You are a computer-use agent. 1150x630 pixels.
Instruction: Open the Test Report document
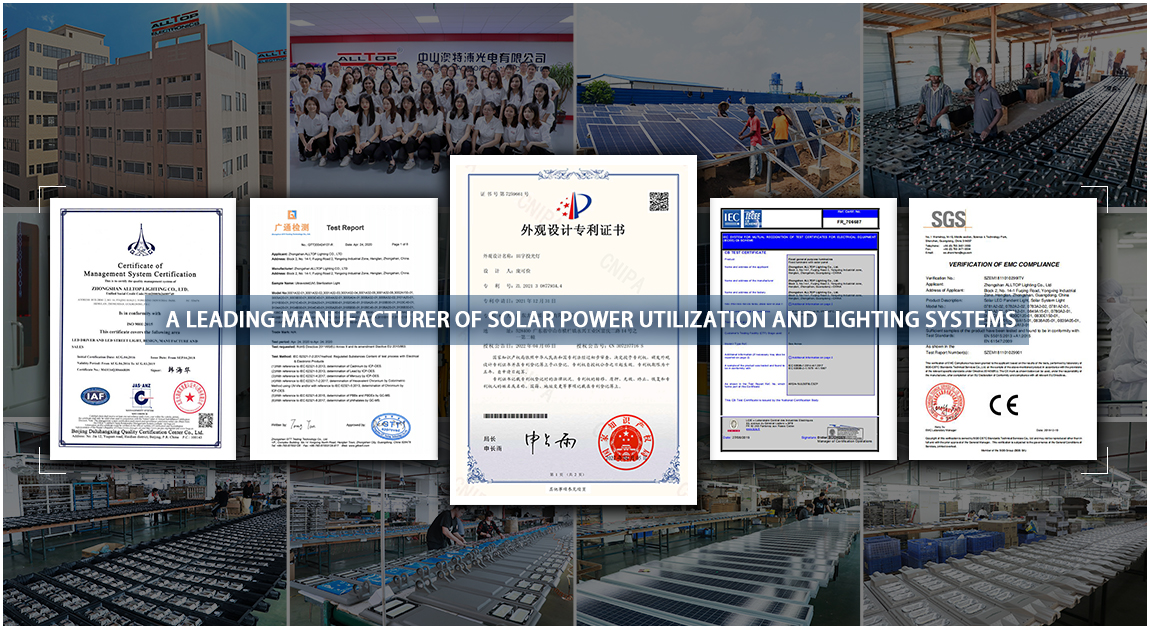pos(344,329)
